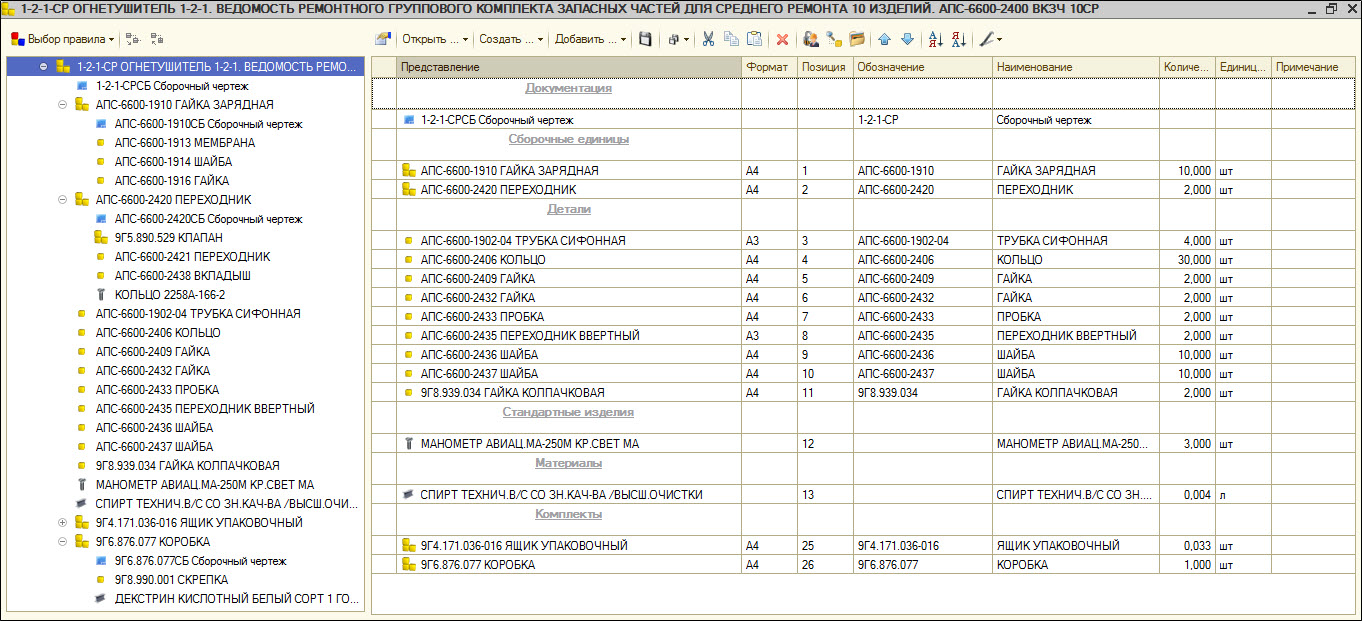Screen dimensions: 1362x621
Task: Move item down with blue down arrow
Action: click(x=907, y=40)
